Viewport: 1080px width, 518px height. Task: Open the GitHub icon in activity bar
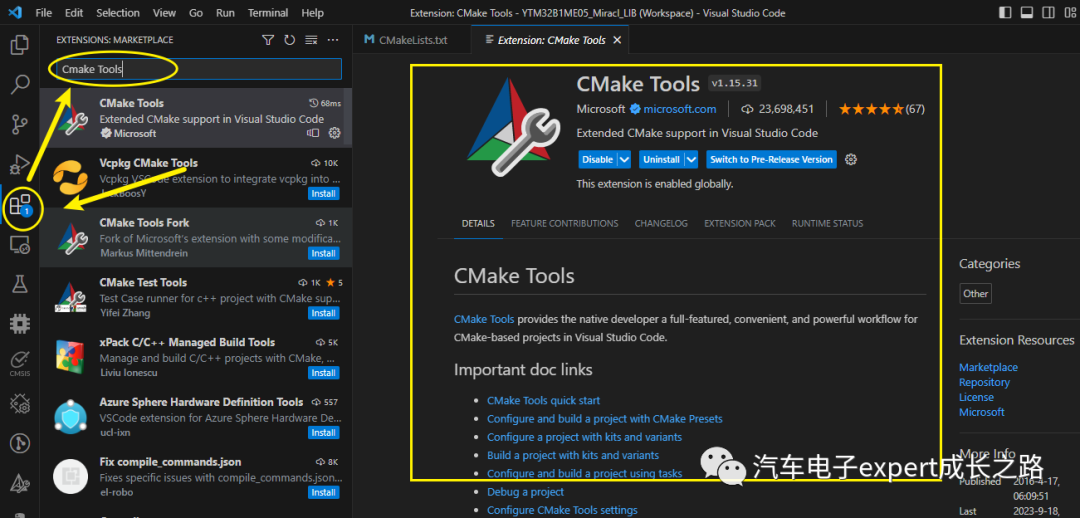[x=20, y=442]
